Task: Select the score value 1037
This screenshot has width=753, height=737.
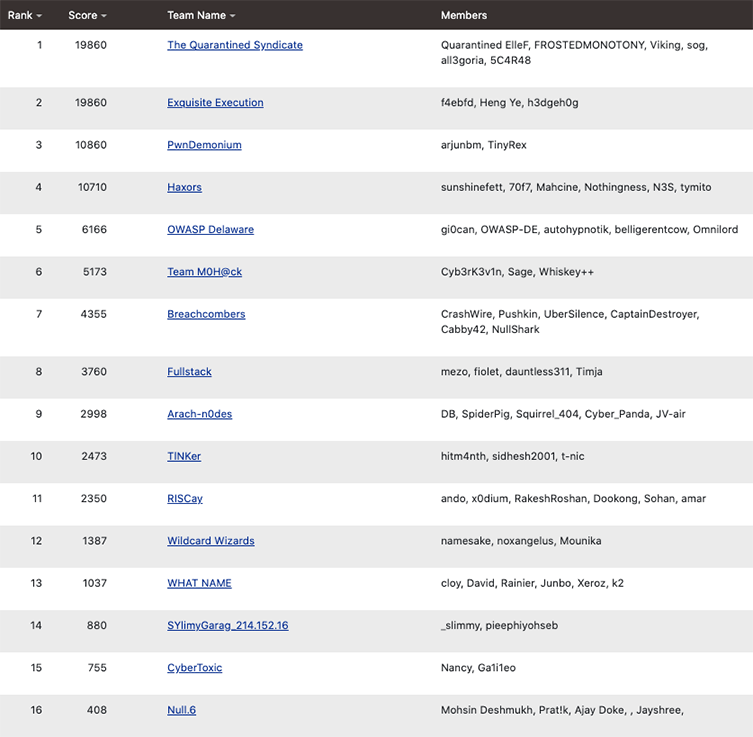Action: pyautogui.click(x=95, y=582)
